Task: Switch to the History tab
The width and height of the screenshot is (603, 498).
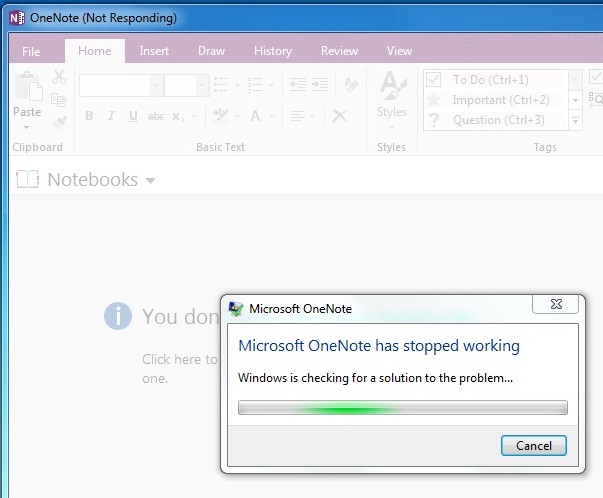Action: coord(273,51)
